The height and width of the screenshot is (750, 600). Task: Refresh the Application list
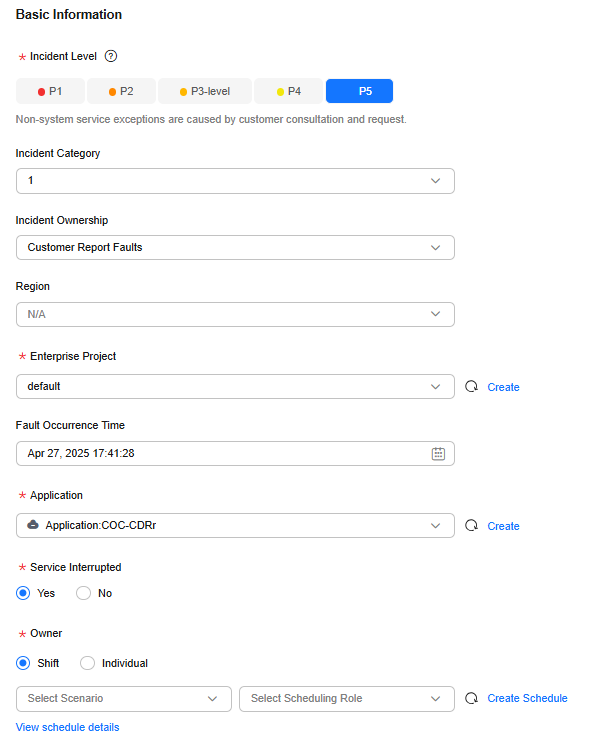click(472, 526)
